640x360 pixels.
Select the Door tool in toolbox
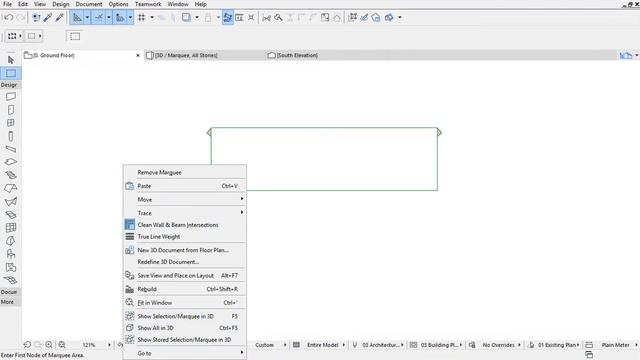tap(11, 109)
